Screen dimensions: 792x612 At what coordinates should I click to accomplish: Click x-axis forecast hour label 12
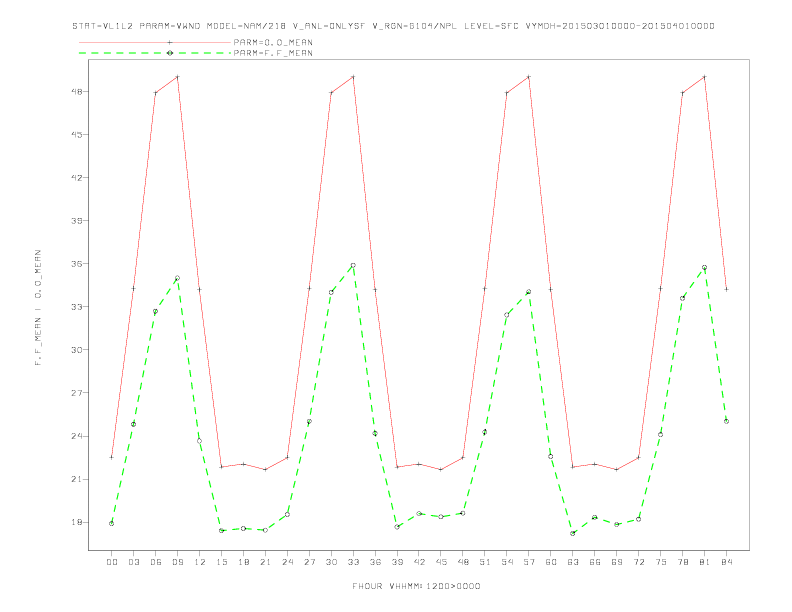200,562
